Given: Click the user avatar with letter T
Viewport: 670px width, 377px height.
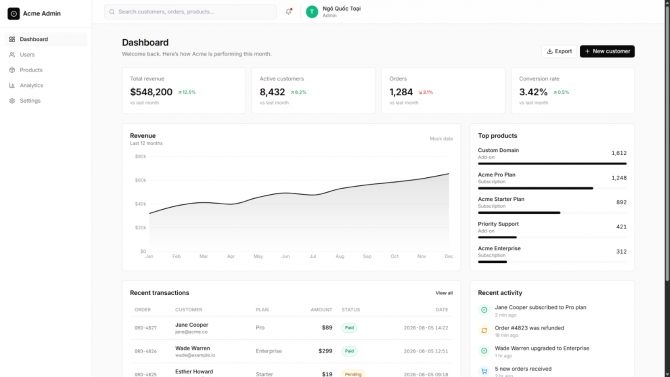Looking at the screenshot, I should tap(312, 12).
